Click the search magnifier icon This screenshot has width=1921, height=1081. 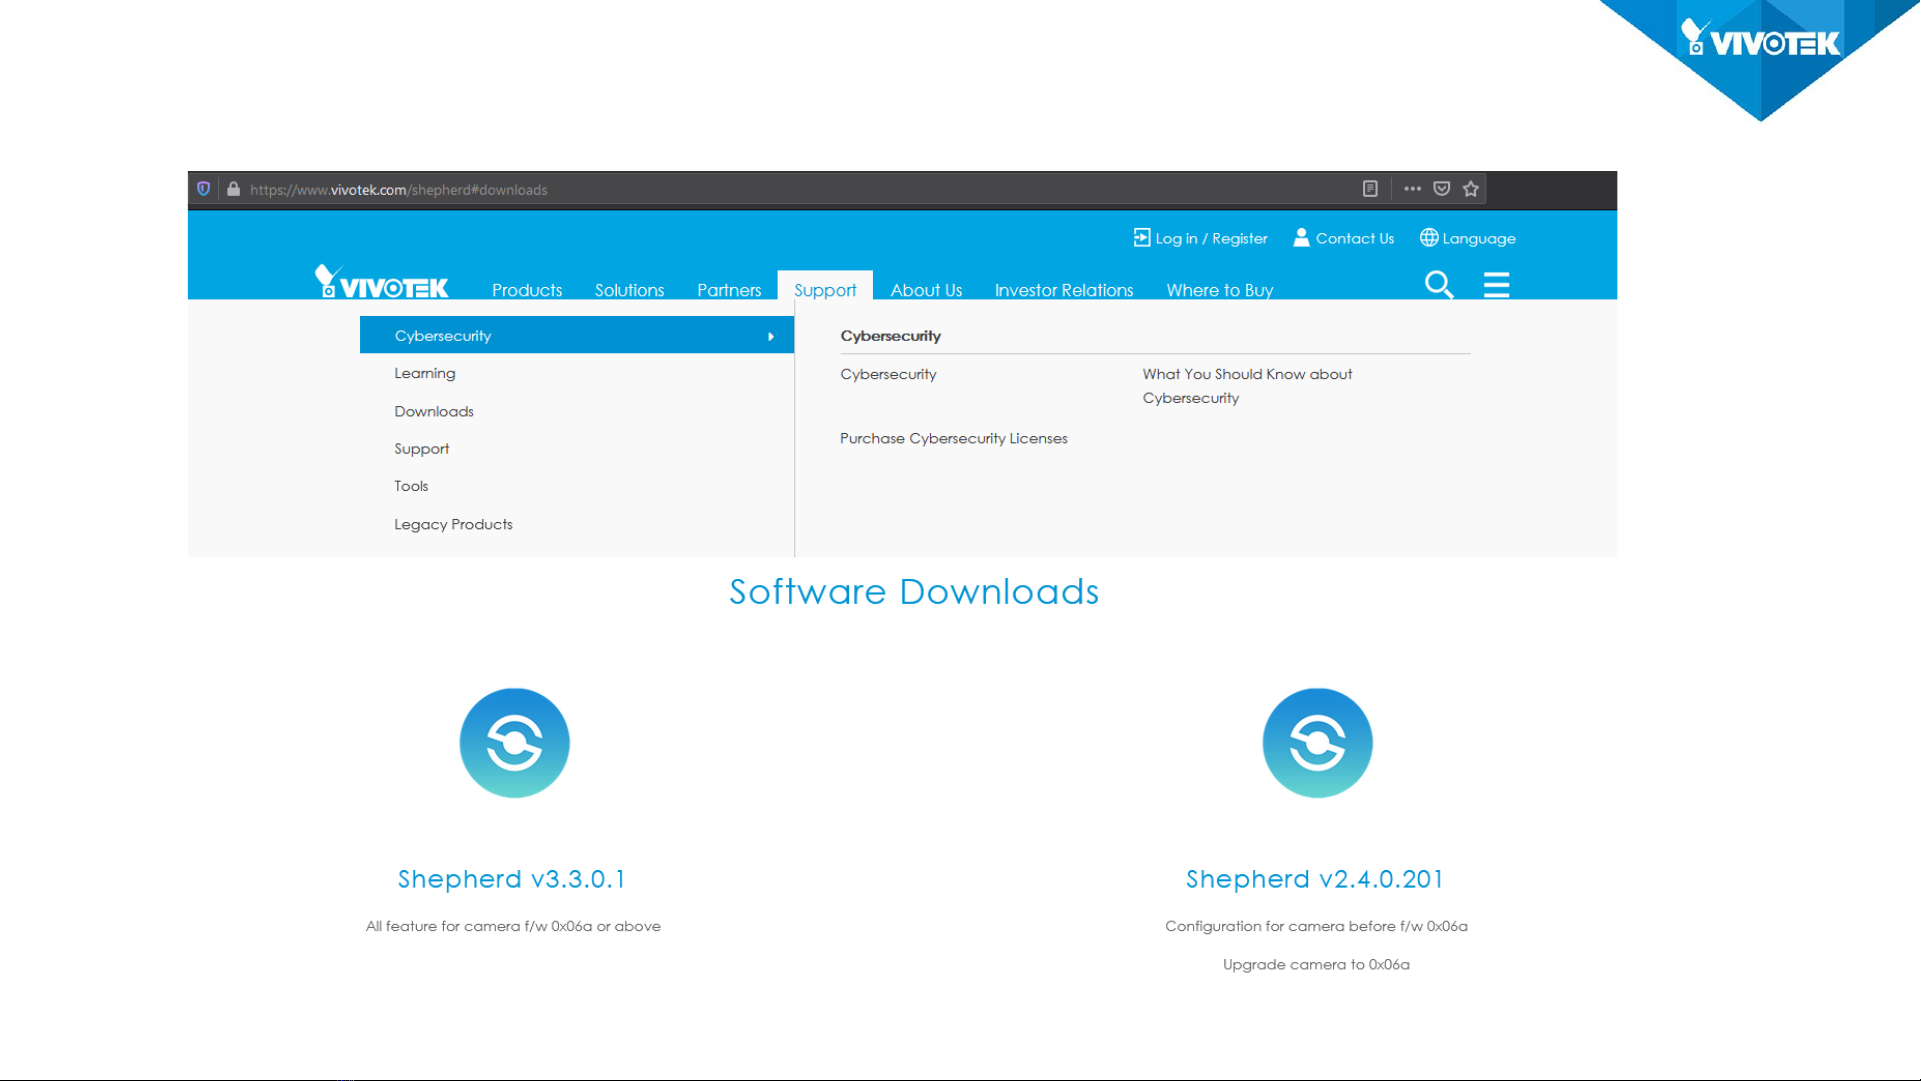pyautogui.click(x=1438, y=285)
